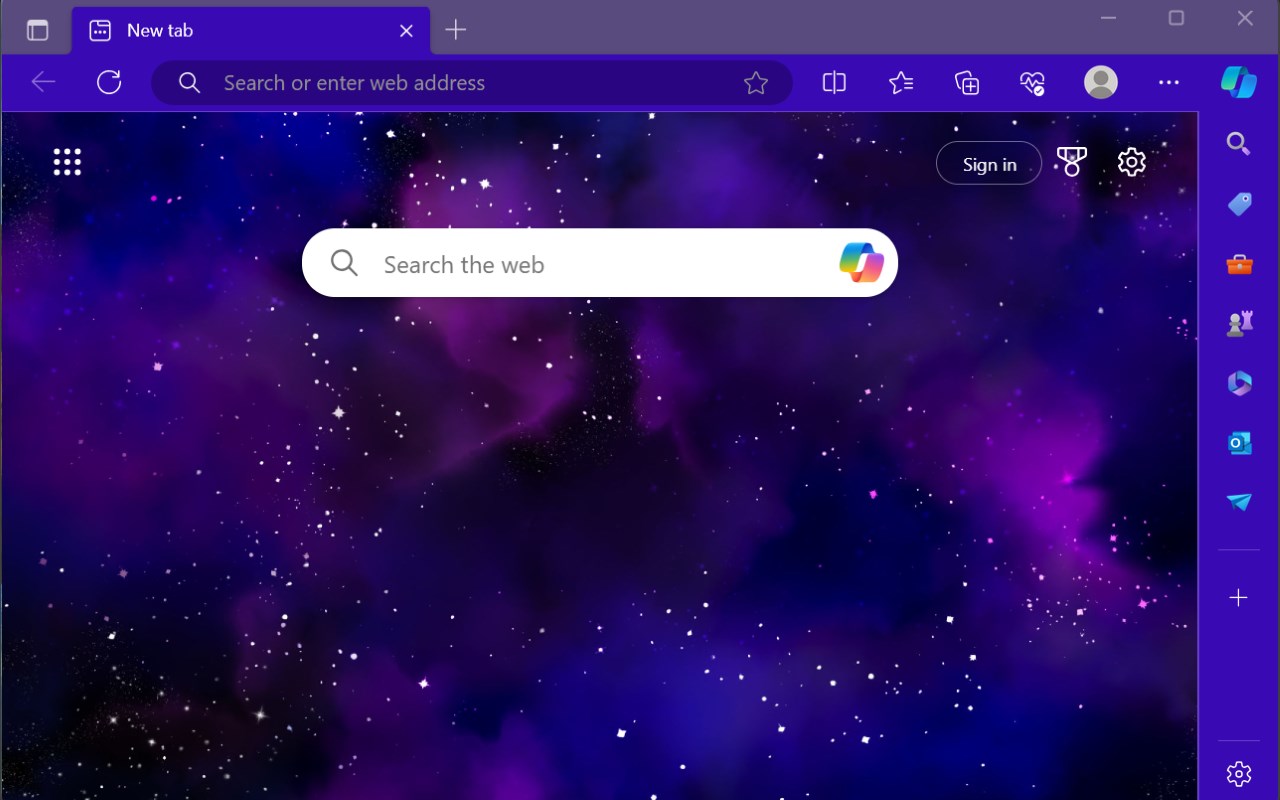Maximize the browser window
The height and width of the screenshot is (800, 1280).
point(1176,18)
